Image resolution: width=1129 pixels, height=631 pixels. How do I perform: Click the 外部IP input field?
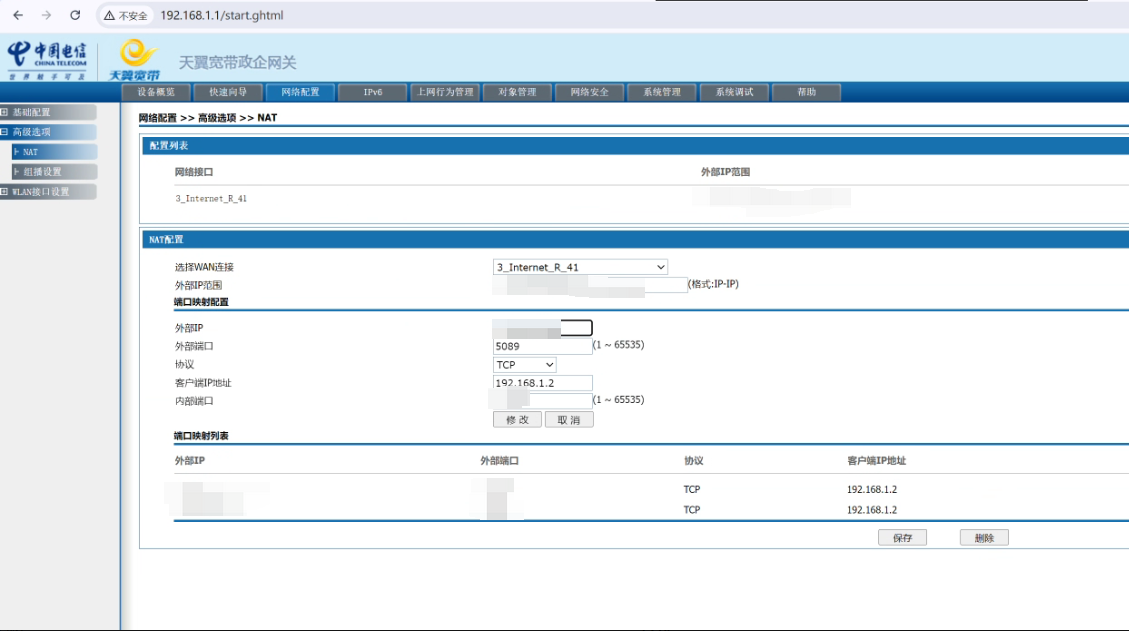coord(543,328)
